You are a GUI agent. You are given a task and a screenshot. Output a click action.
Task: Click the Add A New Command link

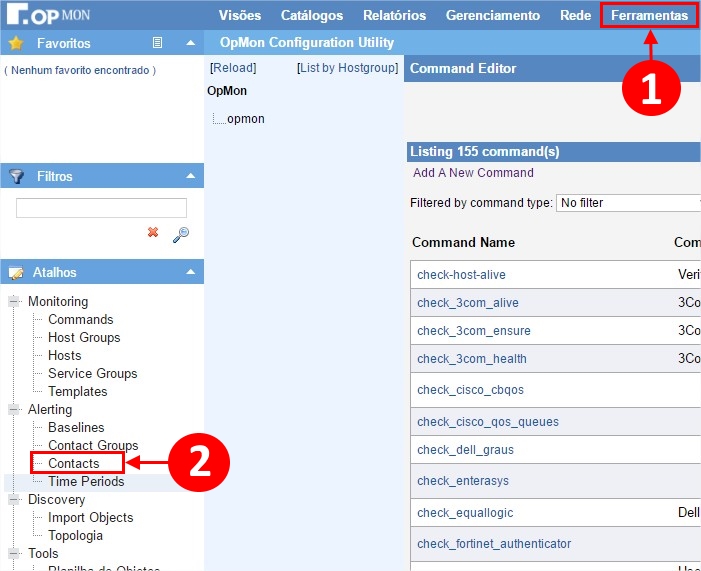coord(473,173)
